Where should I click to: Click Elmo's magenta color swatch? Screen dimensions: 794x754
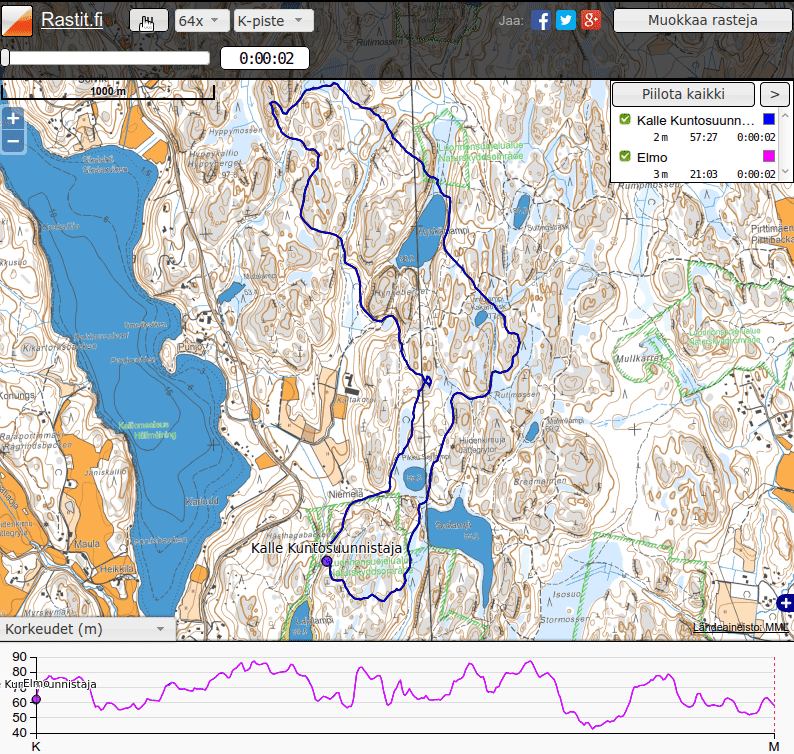[x=769, y=157]
